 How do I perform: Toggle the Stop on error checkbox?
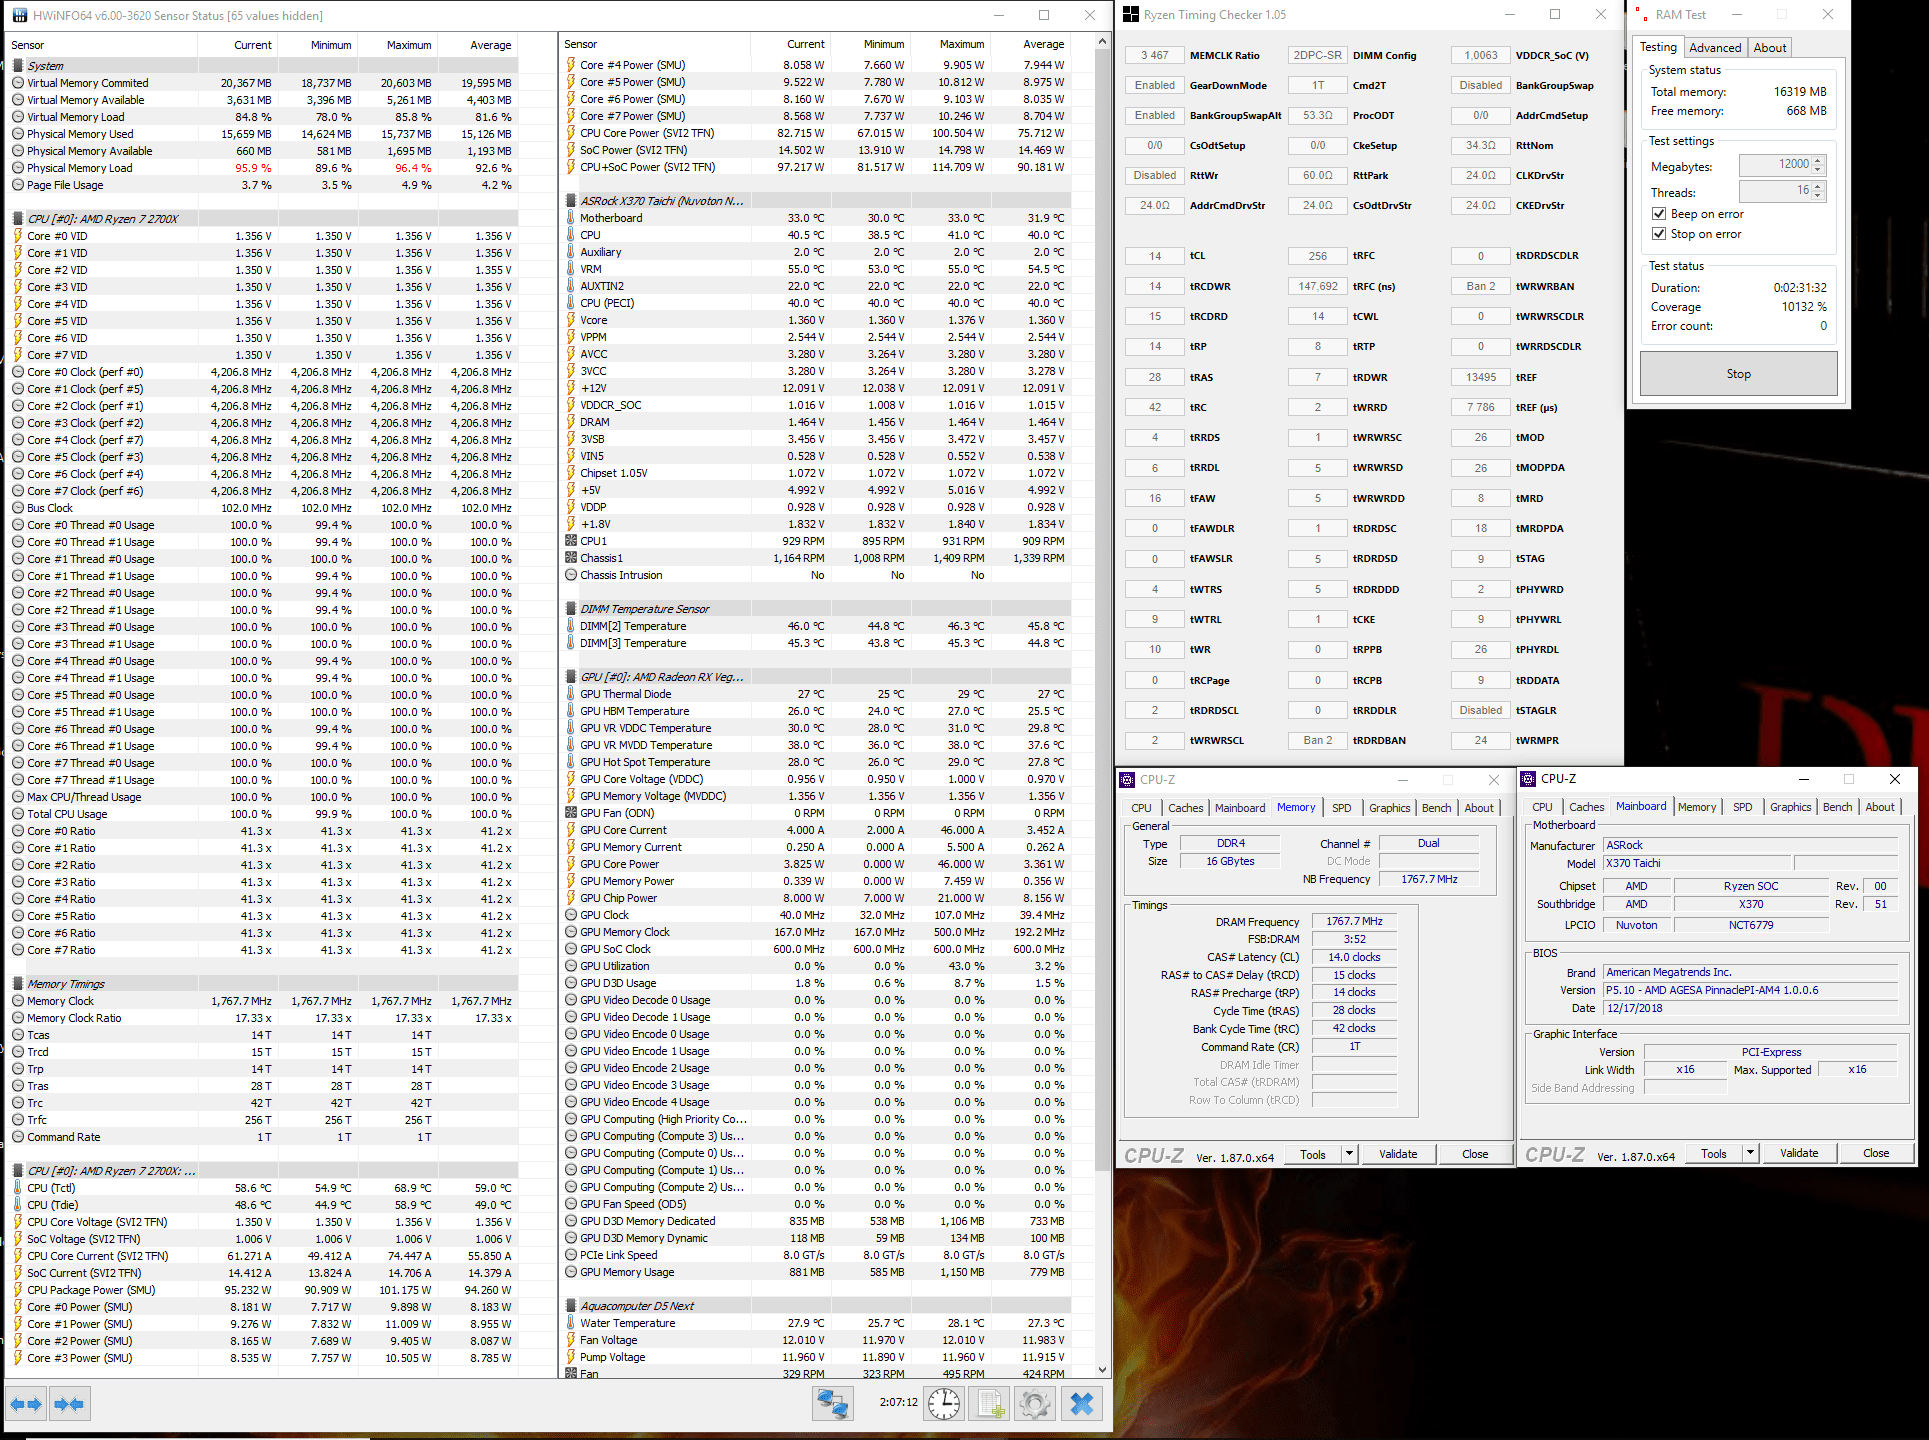tap(1659, 234)
